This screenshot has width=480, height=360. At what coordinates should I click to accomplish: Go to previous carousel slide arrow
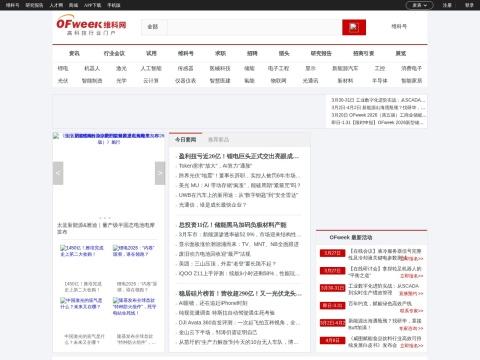coord(58,173)
